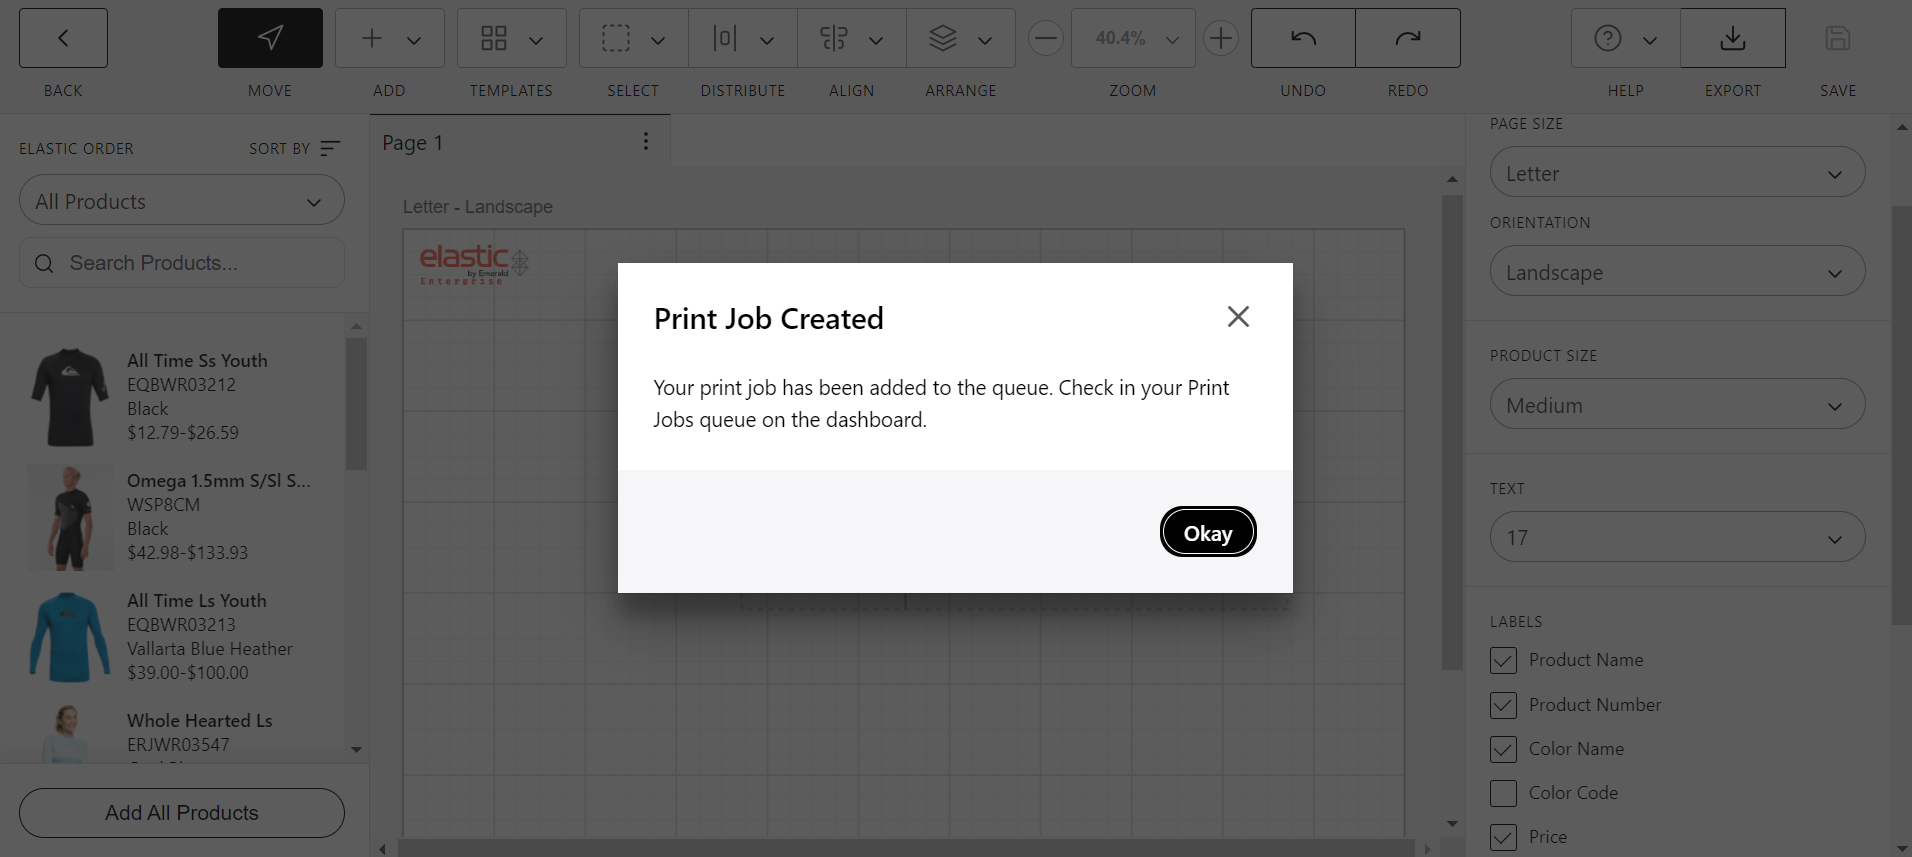The height and width of the screenshot is (857, 1912).
Task: Open Page 1 three-dot options menu
Action: [x=646, y=141]
